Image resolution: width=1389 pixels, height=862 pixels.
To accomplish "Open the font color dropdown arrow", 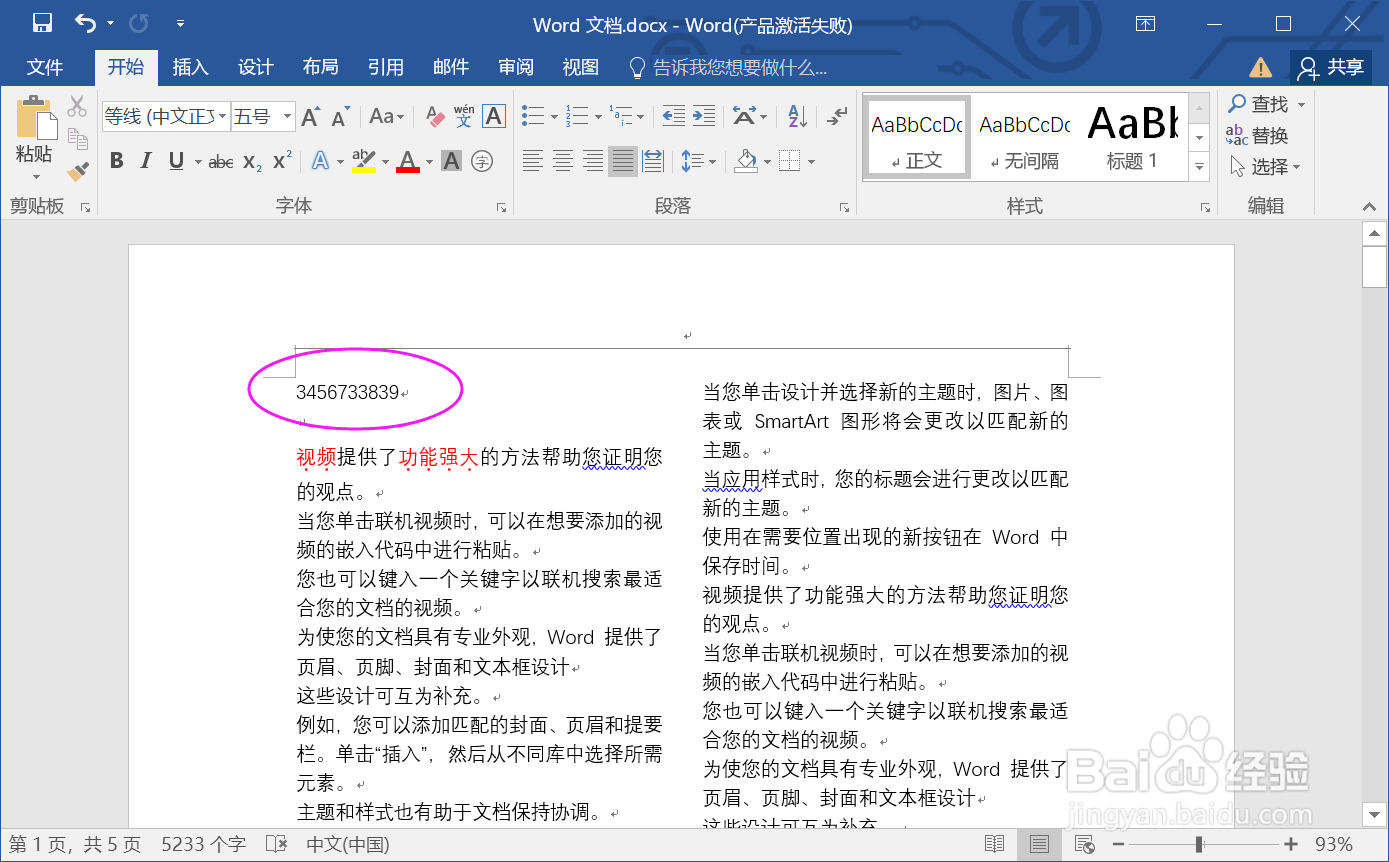I will [428, 160].
